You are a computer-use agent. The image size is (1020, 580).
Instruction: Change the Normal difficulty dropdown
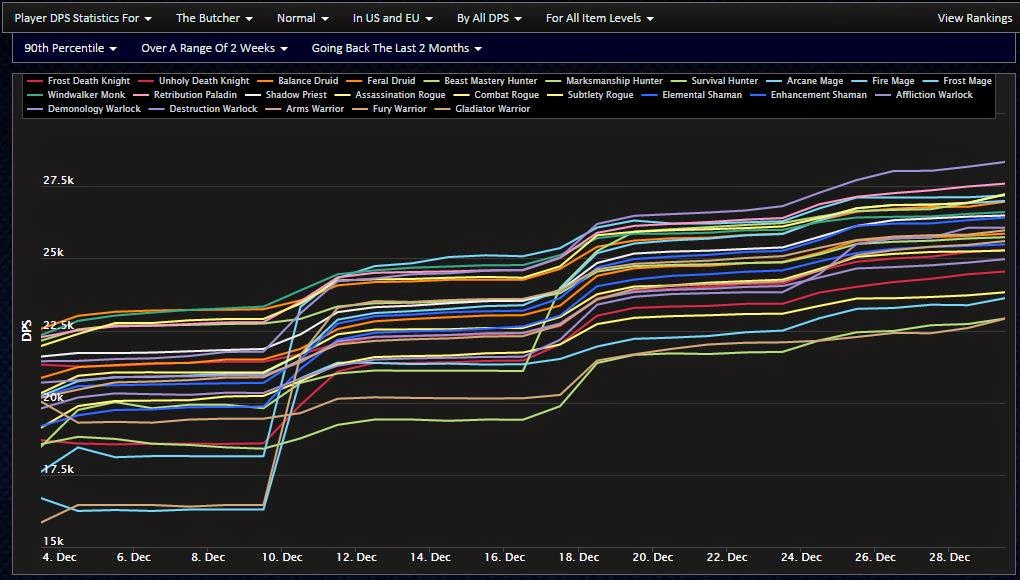pyautogui.click(x=302, y=18)
